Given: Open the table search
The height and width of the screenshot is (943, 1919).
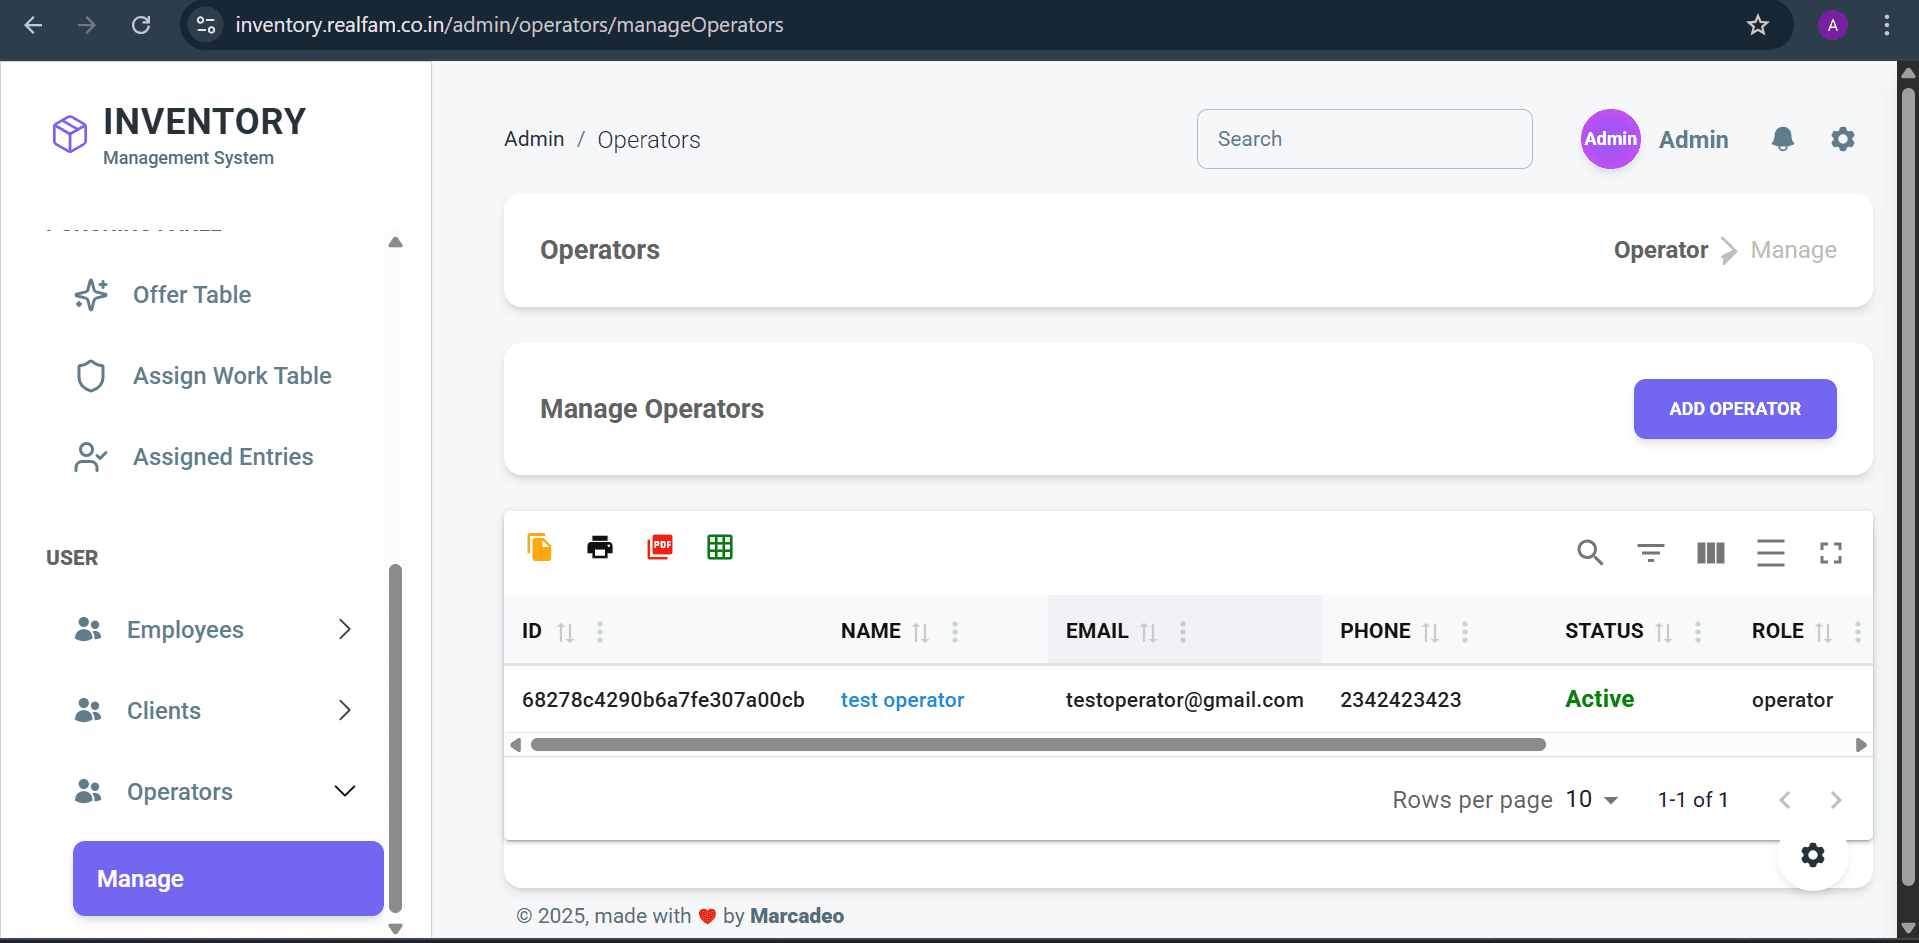Looking at the screenshot, I should [x=1590, y=552].
